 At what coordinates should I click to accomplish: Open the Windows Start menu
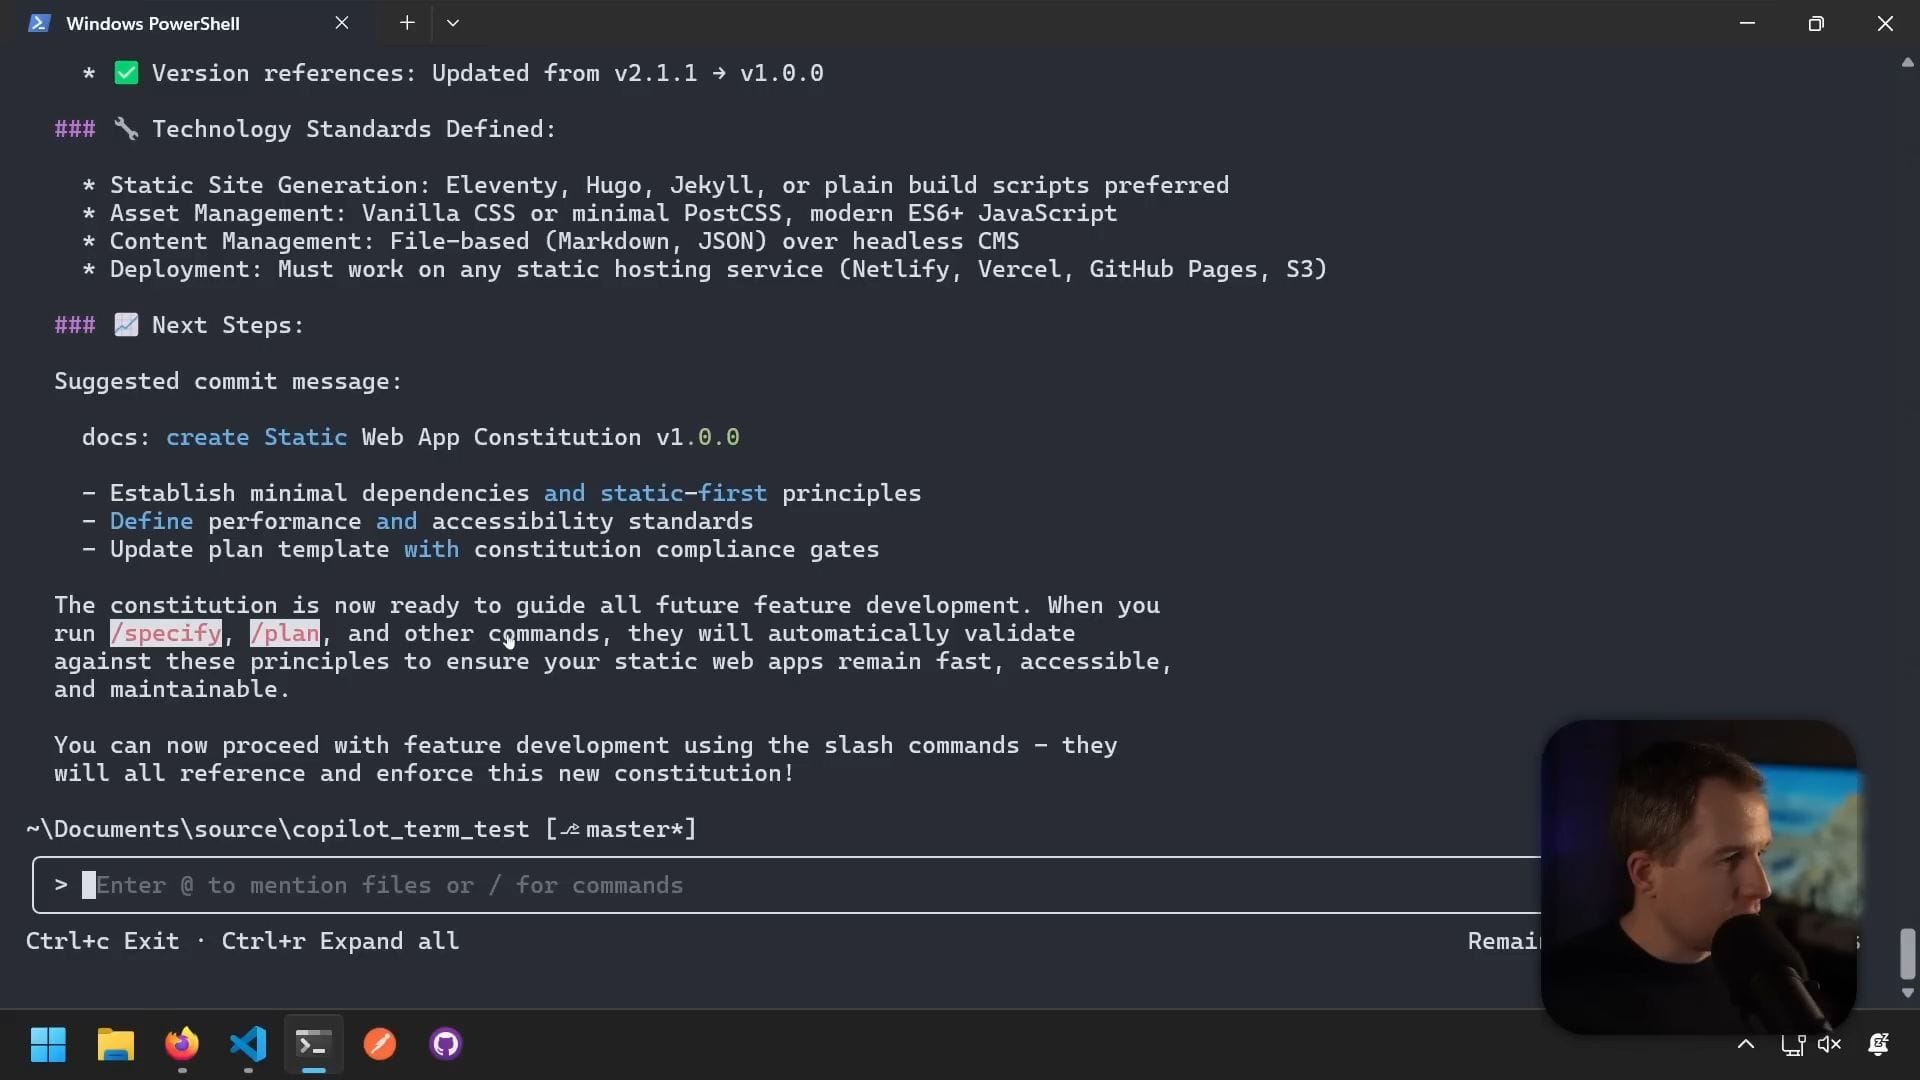[48, 1044]
